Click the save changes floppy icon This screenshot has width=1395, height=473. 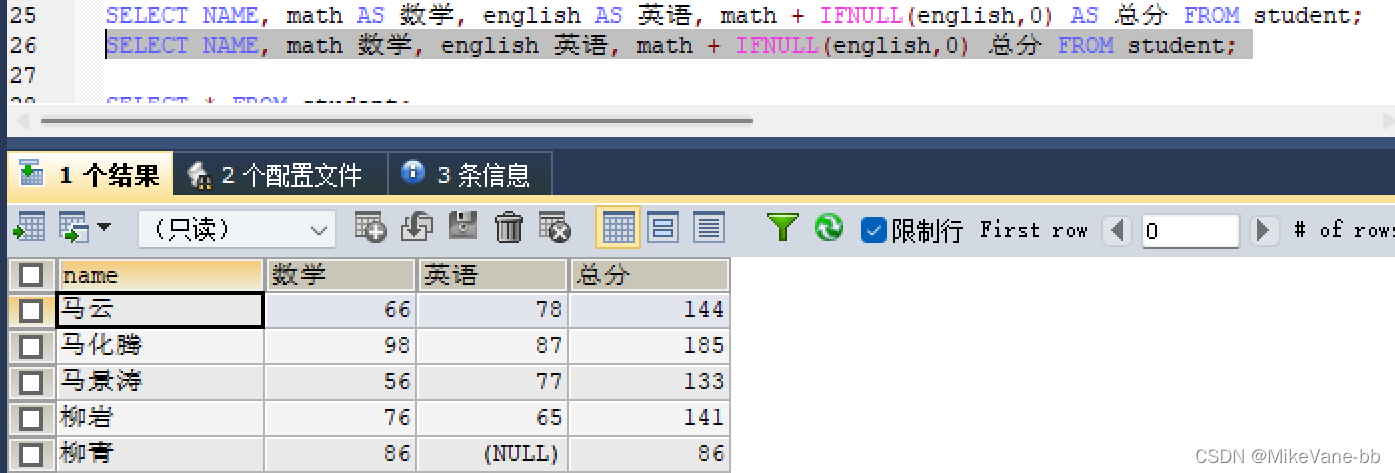(x=462, y=228)
